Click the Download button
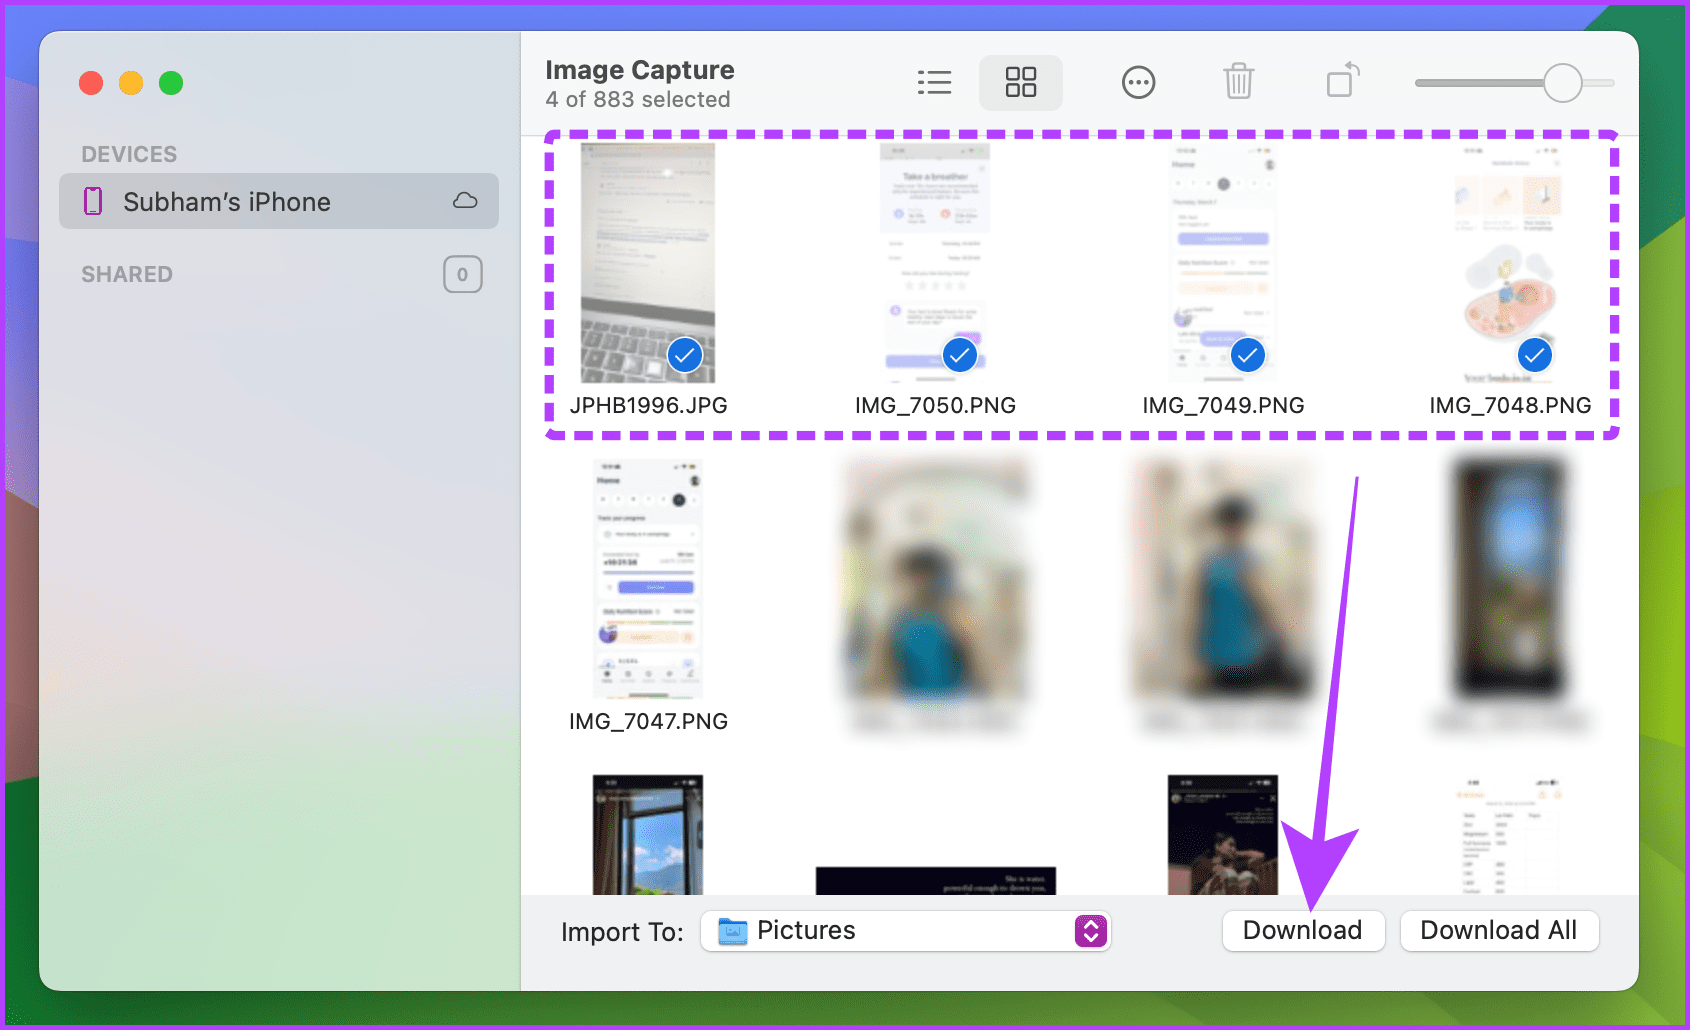Viewport: 1690px width, 1030px height. point(1303,930)
